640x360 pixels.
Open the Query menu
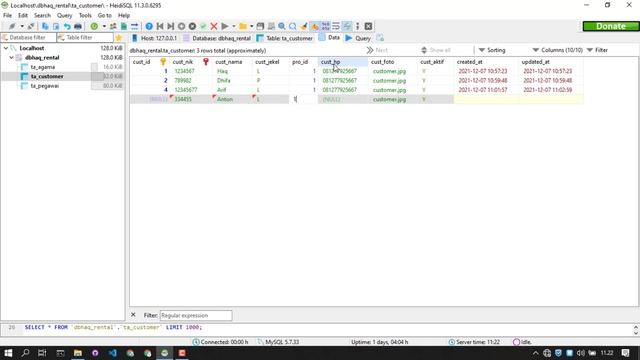pyautogui.click(x=64, y=16)
